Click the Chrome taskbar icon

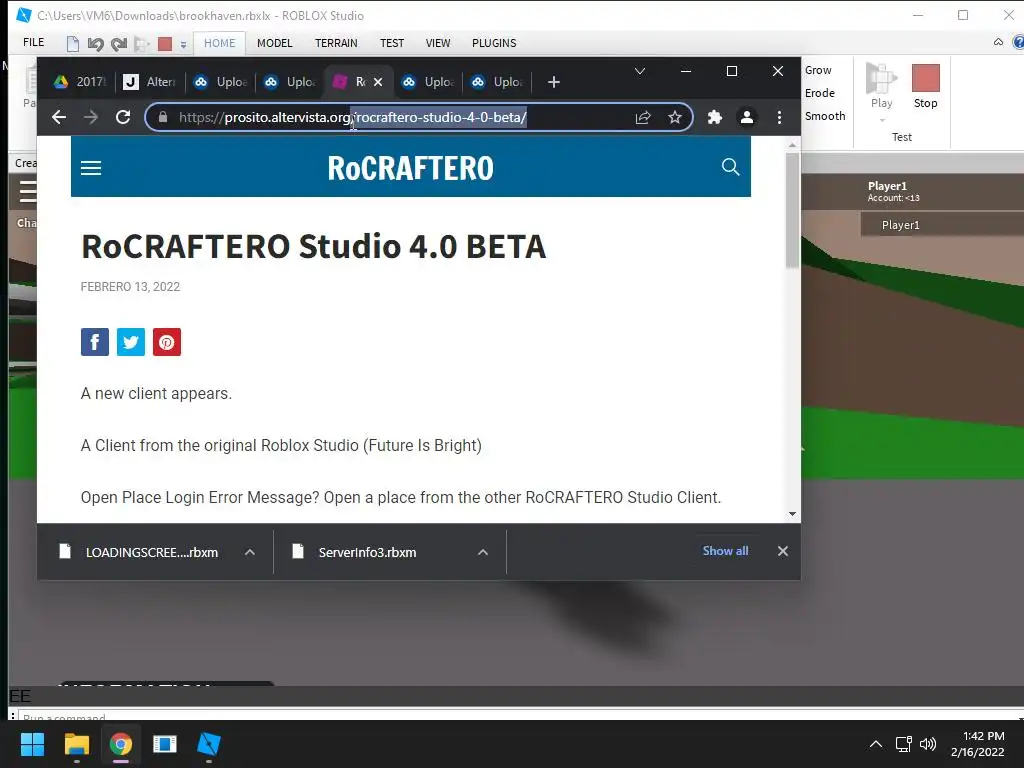(121, 744)
